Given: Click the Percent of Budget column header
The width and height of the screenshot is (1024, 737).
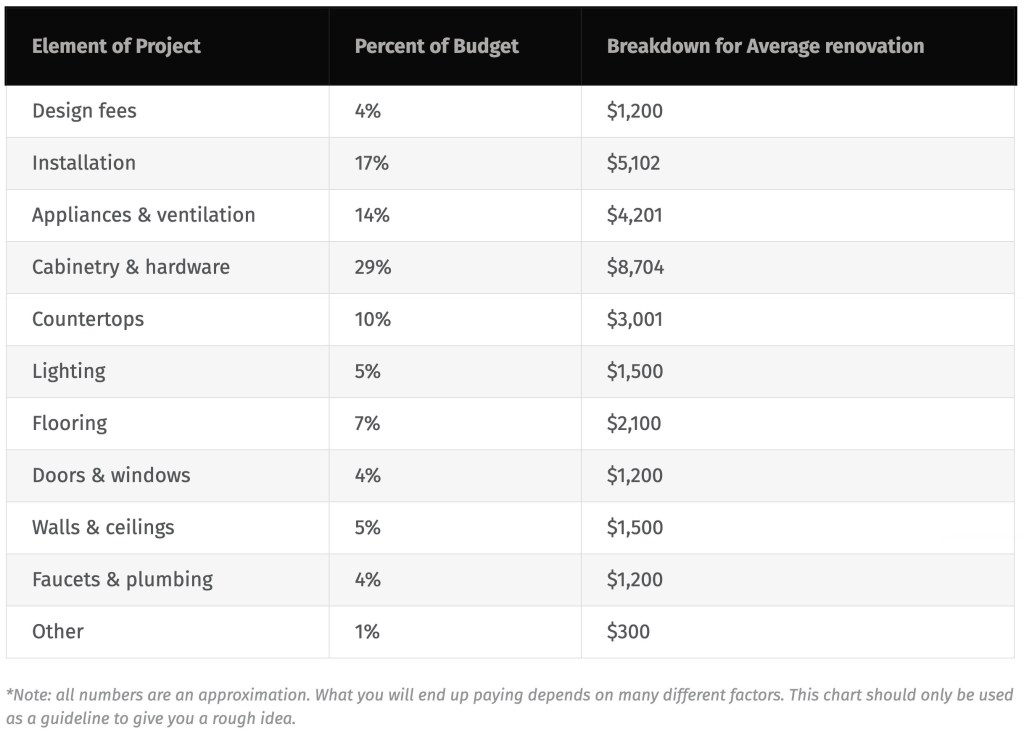Looking at the screenshot, I should pos(436,46).
